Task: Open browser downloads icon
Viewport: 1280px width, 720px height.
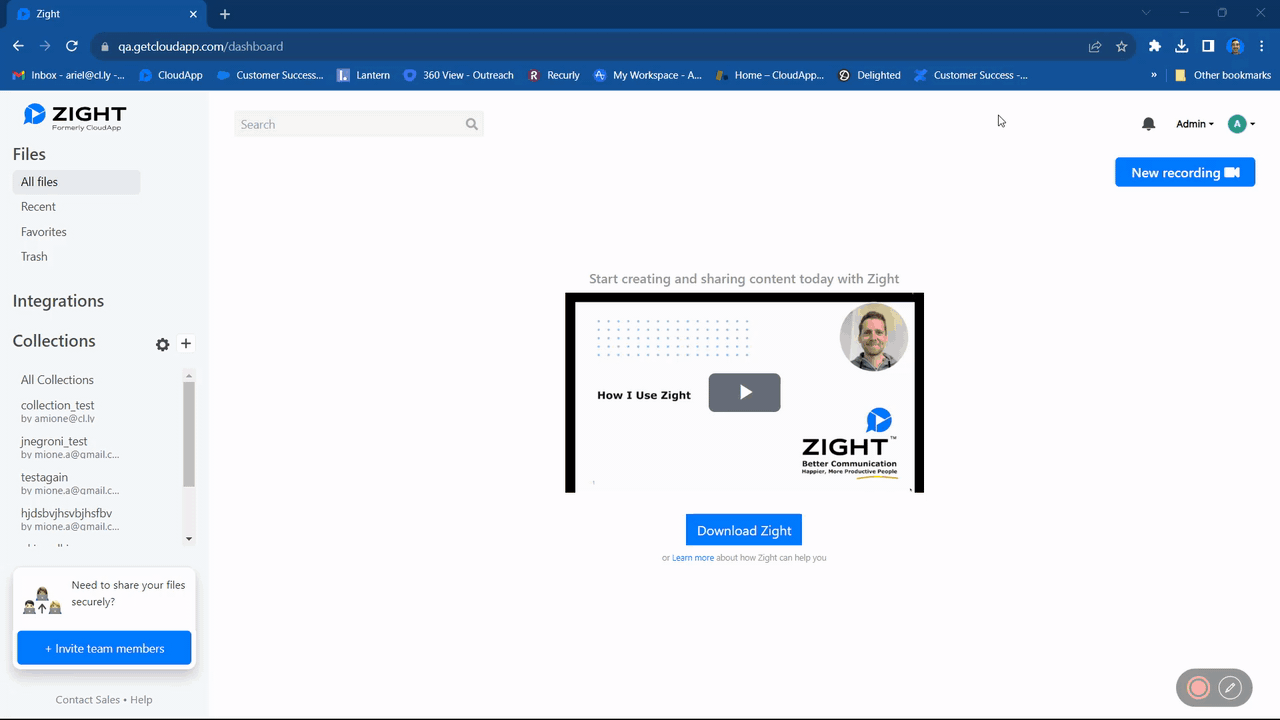Action: [1182, 46]
